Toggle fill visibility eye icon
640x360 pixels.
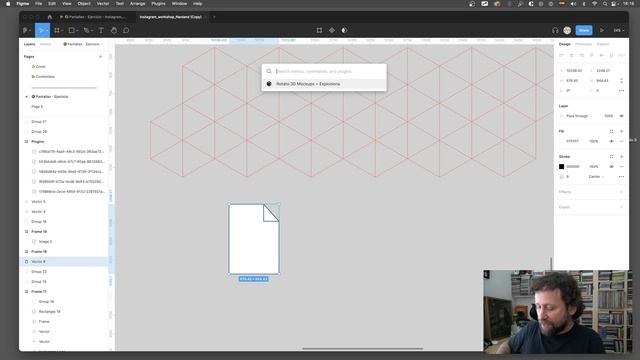click(x=611, y=141)
